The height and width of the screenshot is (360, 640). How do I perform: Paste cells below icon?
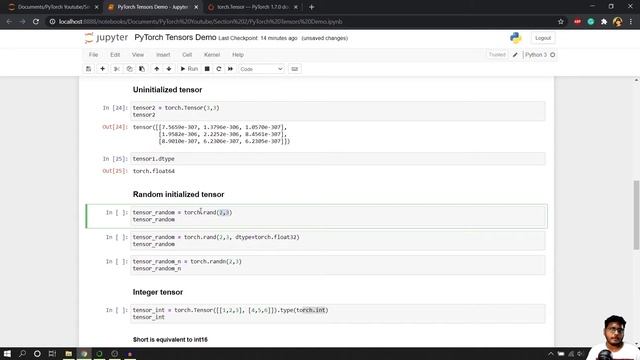point(142,69)
